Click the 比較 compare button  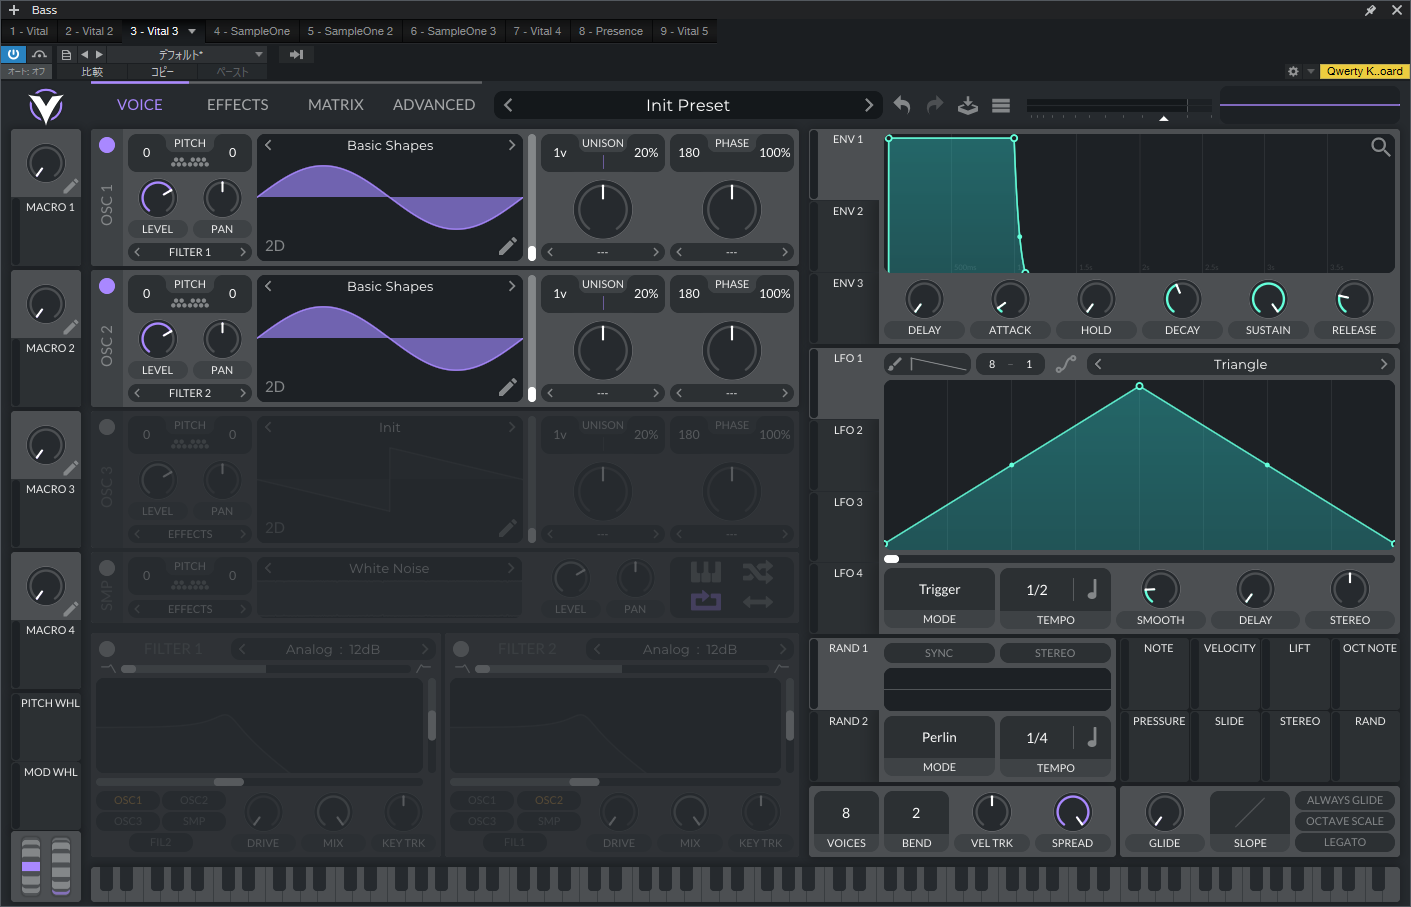pyautogui.click(x=92, y=72)
